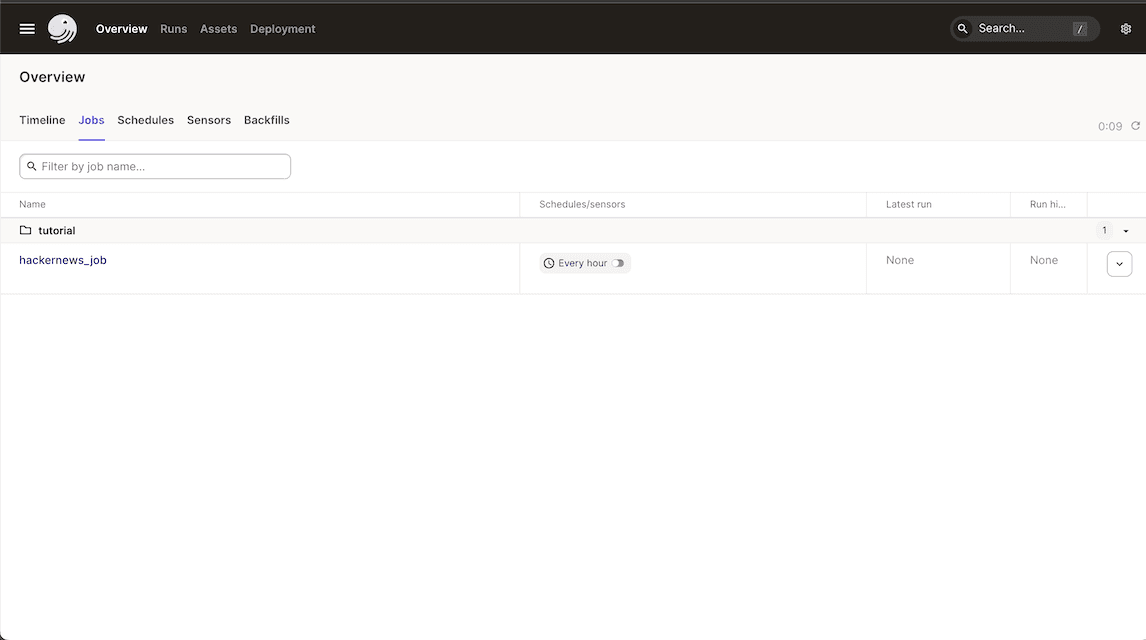Expand the caret next to the tutorial count badge
1146x640 pixels.
[x=1126, y=230]
